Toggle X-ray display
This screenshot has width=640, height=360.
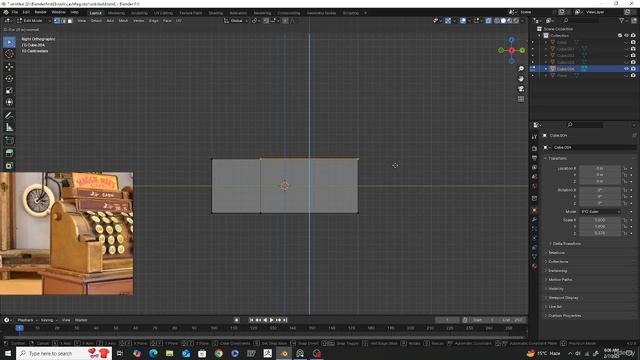tap(489, 20)
